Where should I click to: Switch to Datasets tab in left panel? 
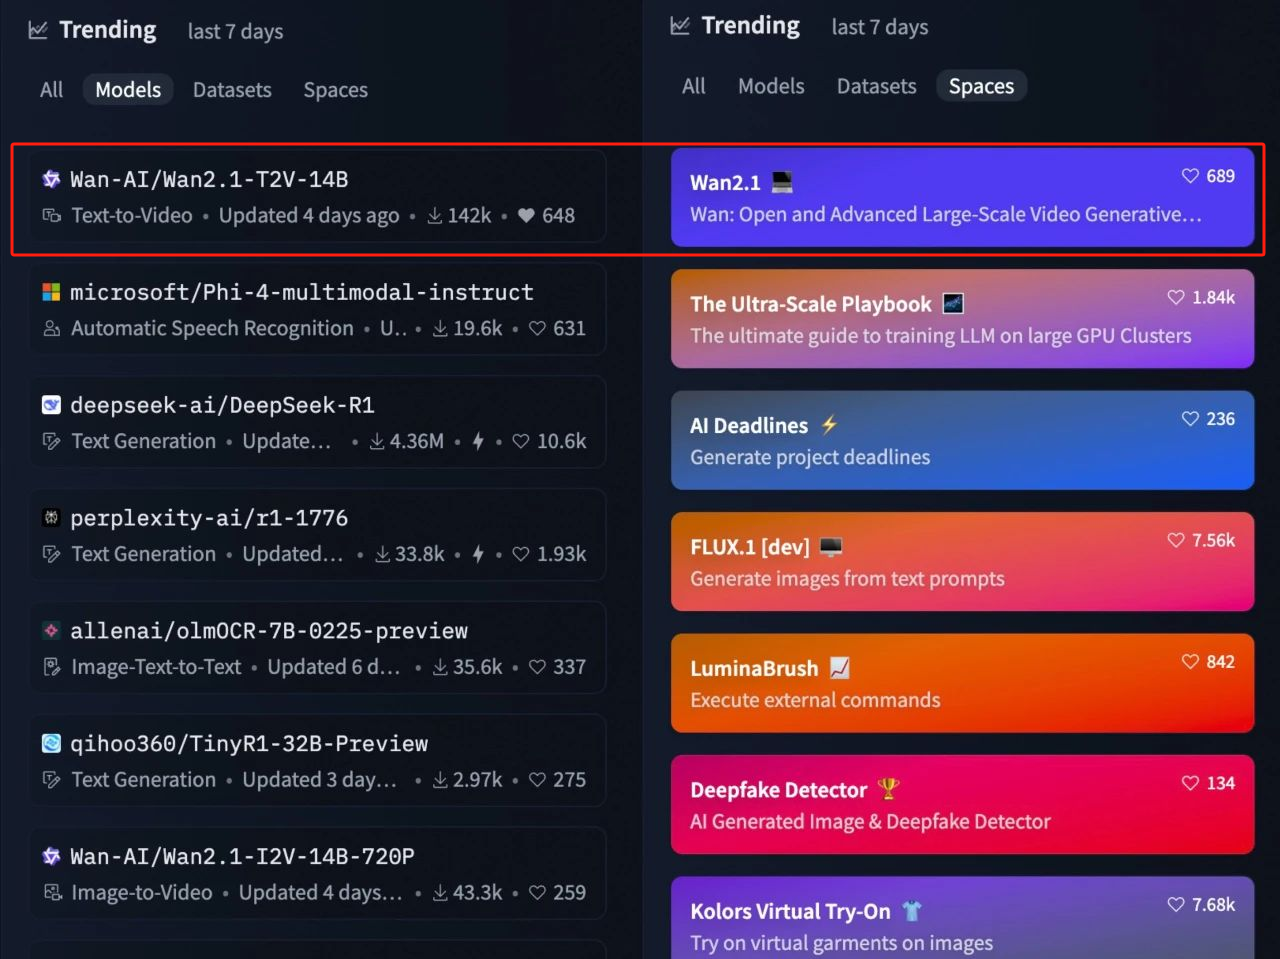point(232,90)
